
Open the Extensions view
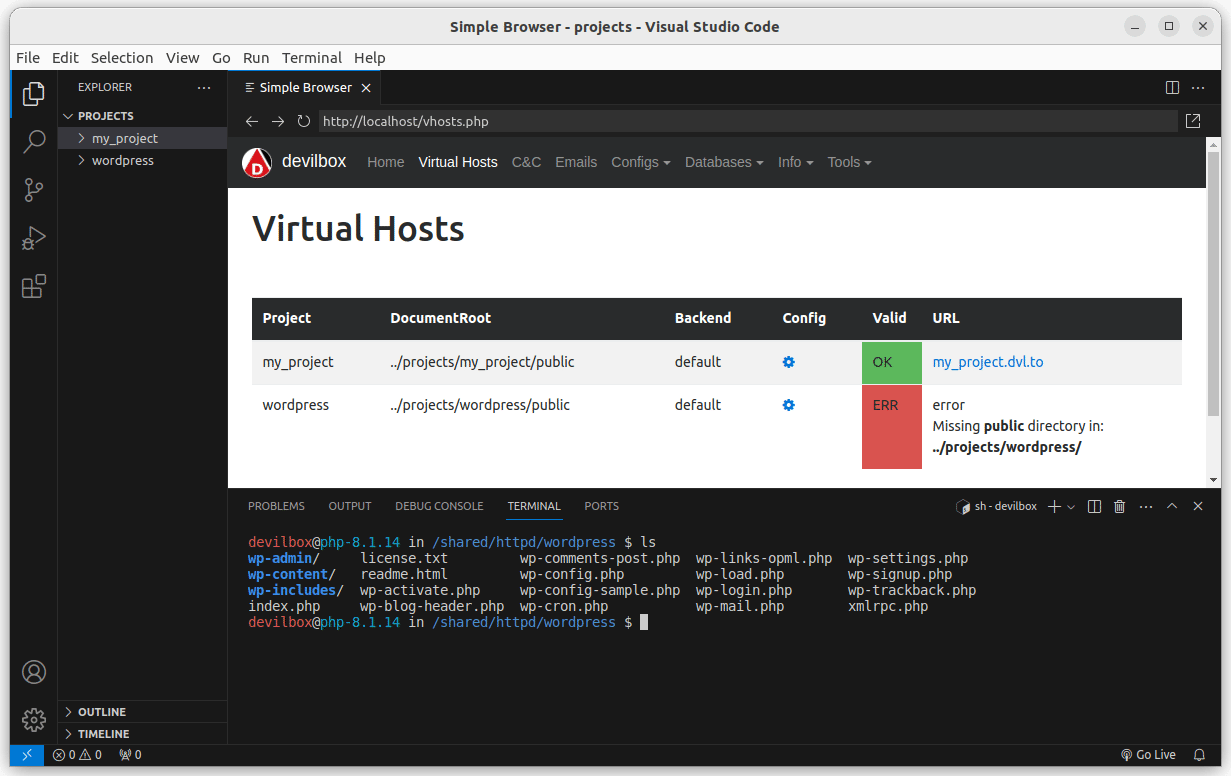click(34, 288)
